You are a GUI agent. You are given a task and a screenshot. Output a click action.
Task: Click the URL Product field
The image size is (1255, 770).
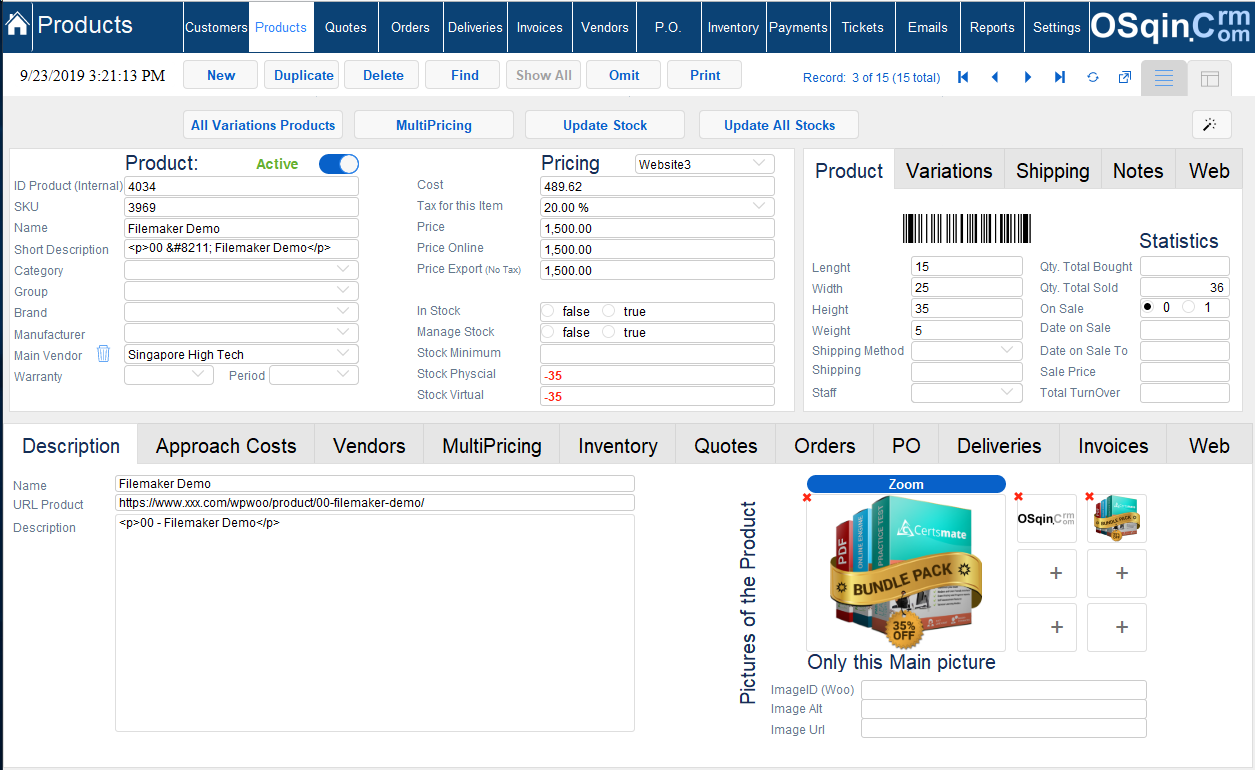(x=375, y=503)
